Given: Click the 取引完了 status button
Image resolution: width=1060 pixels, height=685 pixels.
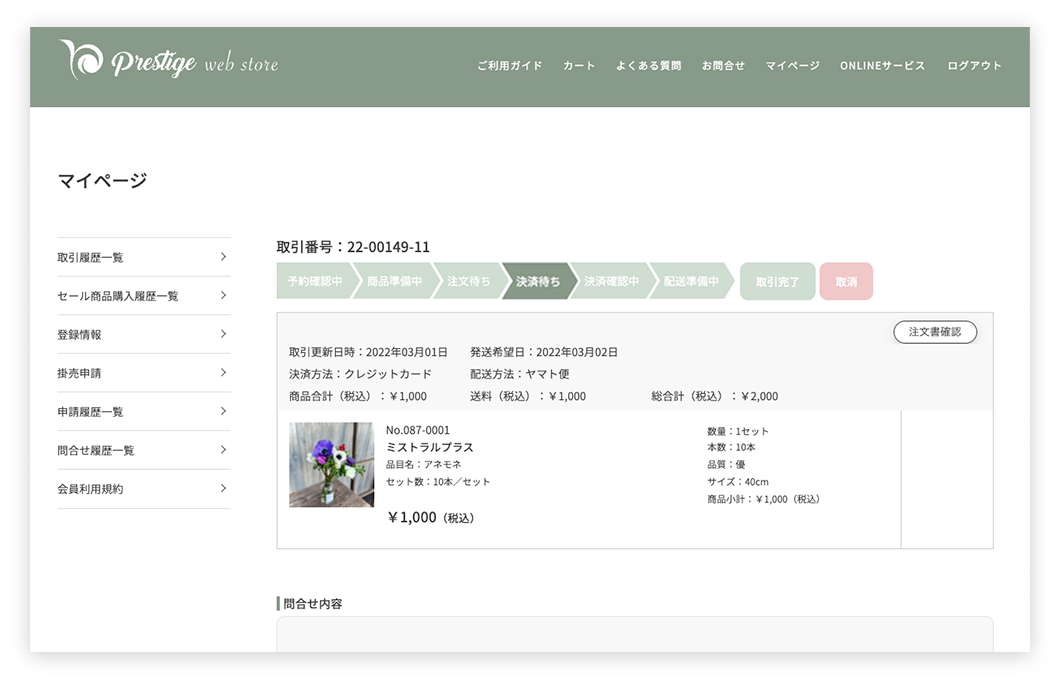Looking at the screenshot, I should click(x=777, y=282).
